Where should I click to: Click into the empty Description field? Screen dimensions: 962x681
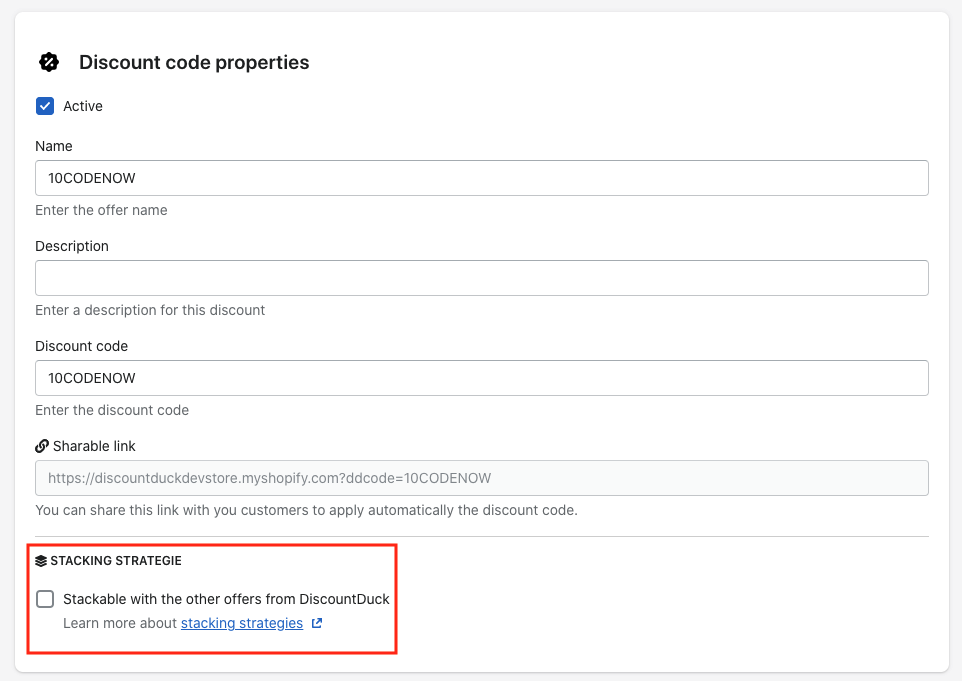coord(481,278)
